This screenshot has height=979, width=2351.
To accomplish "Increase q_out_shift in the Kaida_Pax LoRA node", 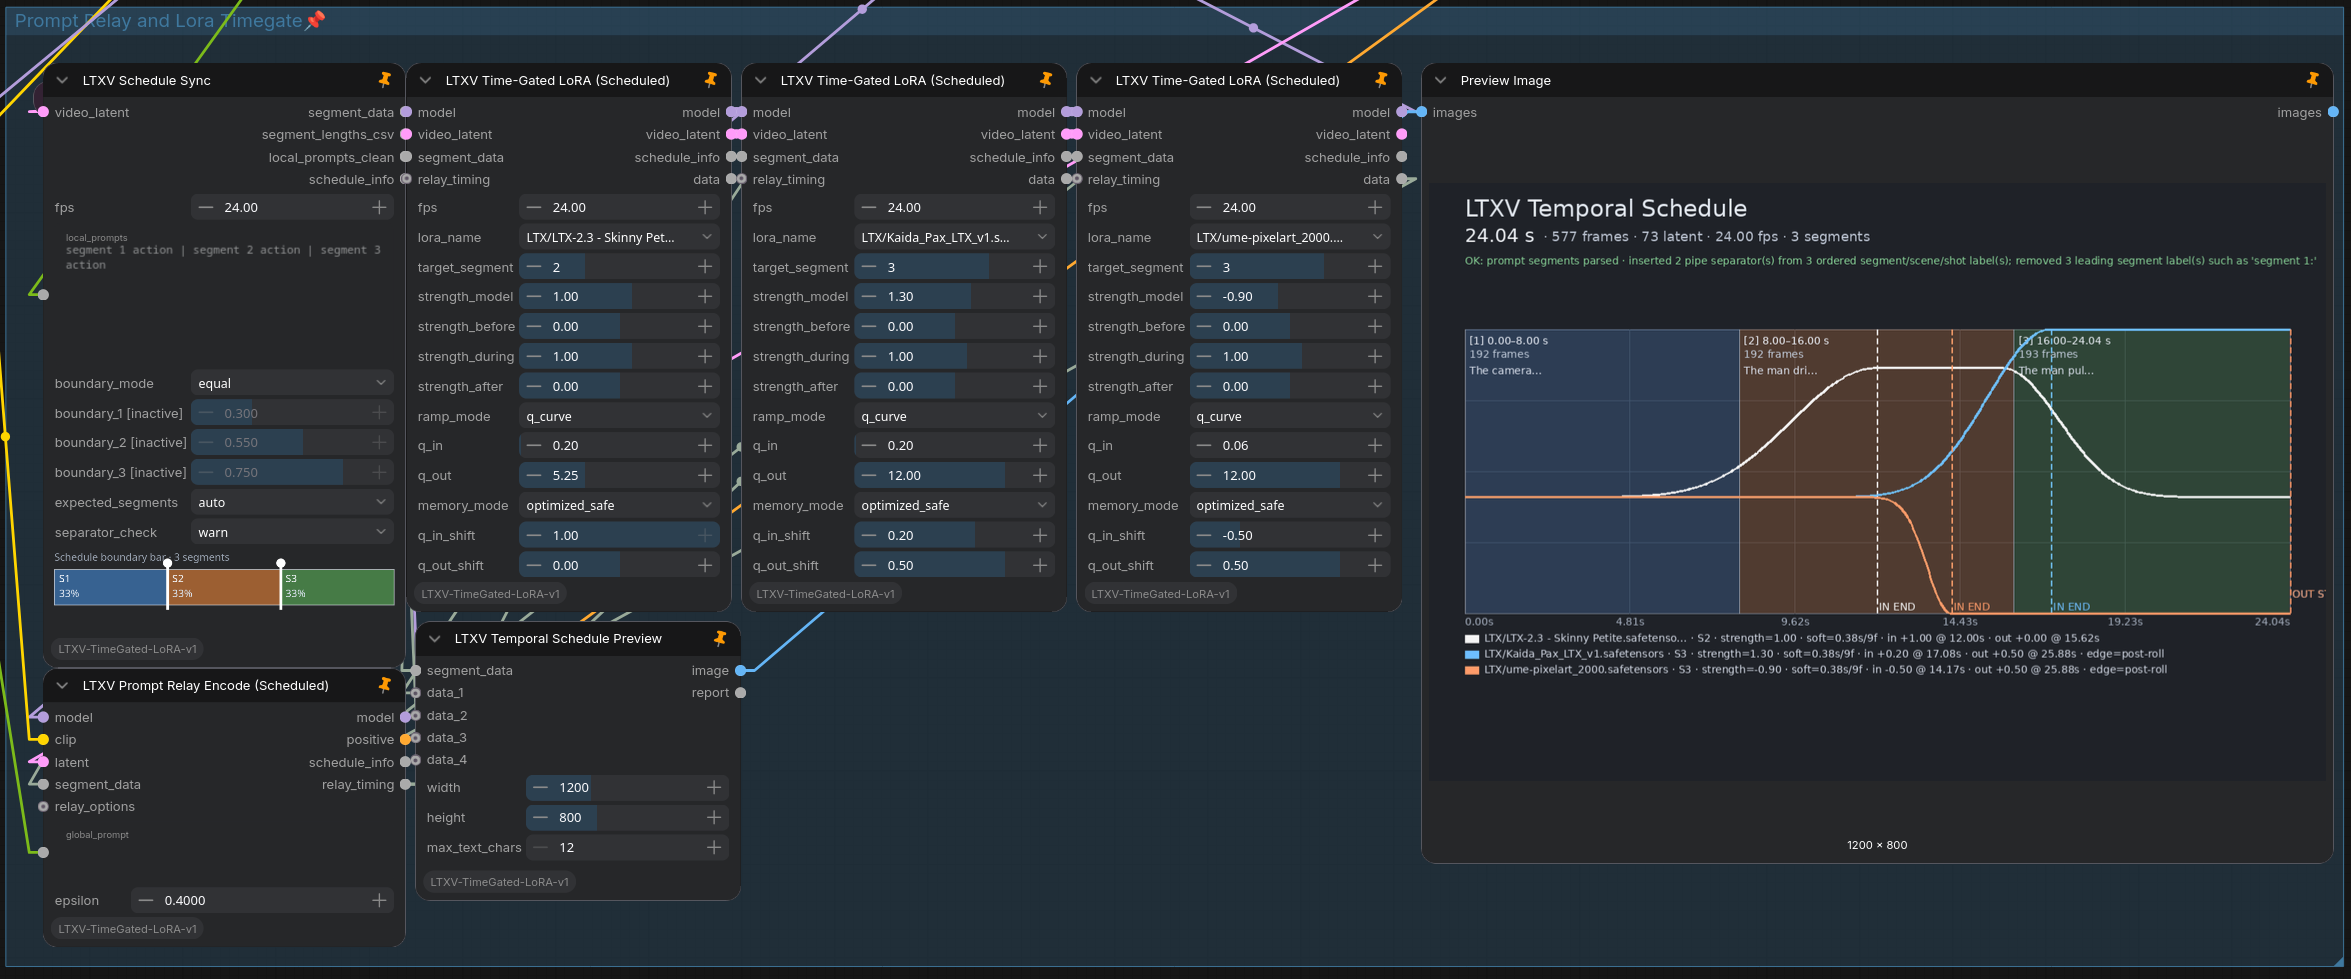I will coord(1040,566).
